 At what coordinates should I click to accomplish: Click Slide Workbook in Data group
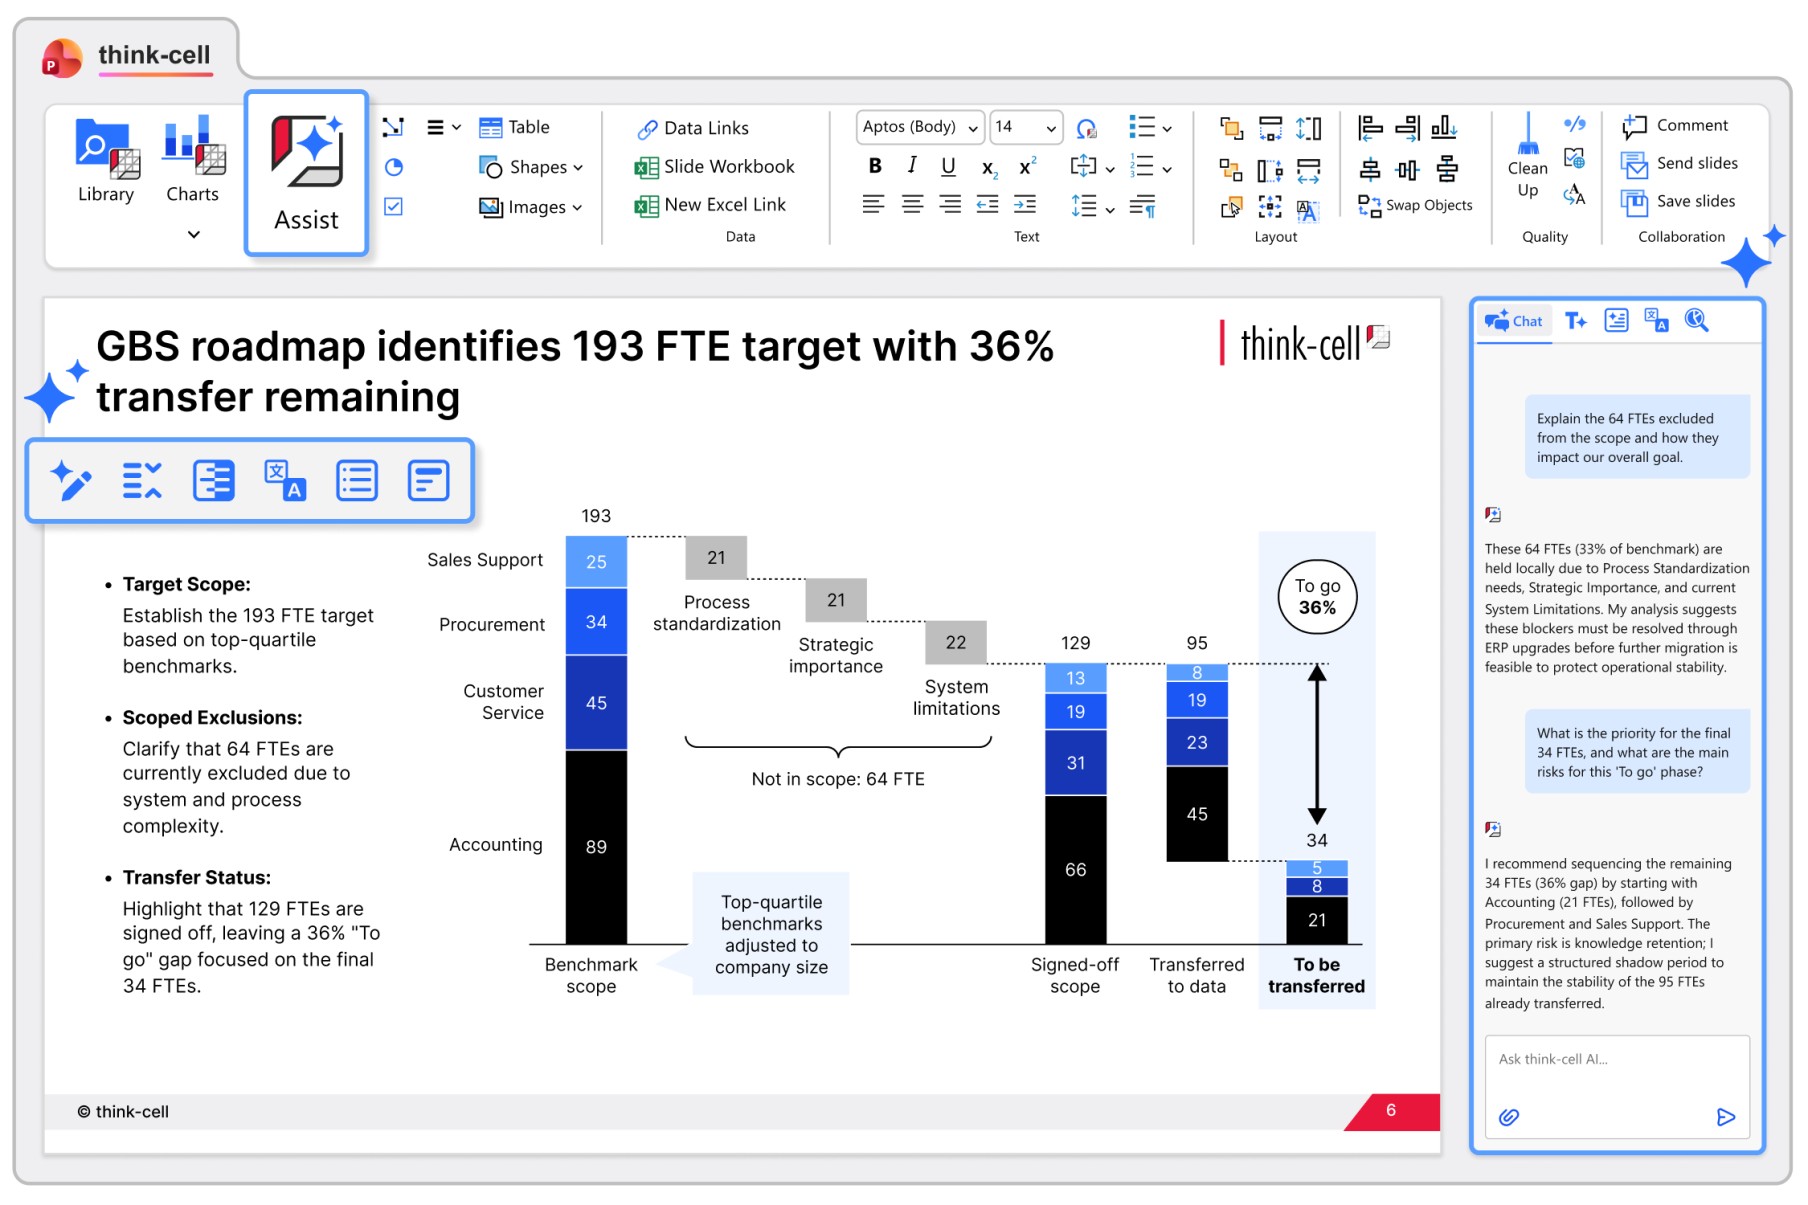point(715,167)
